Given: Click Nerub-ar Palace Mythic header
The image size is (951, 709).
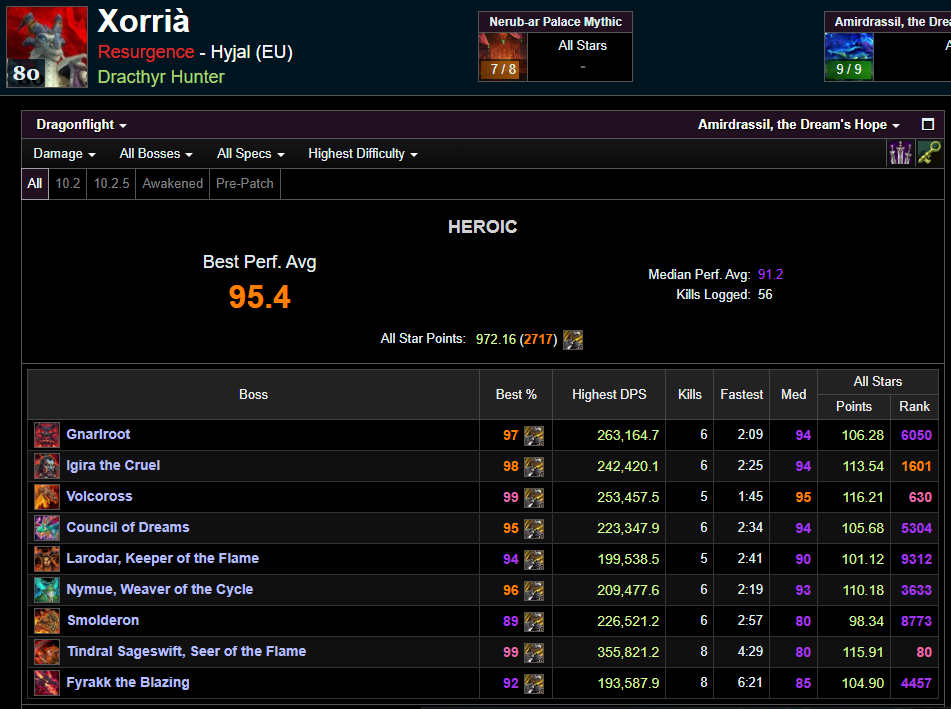Looking at the screenshot, I should pos(556,22).
